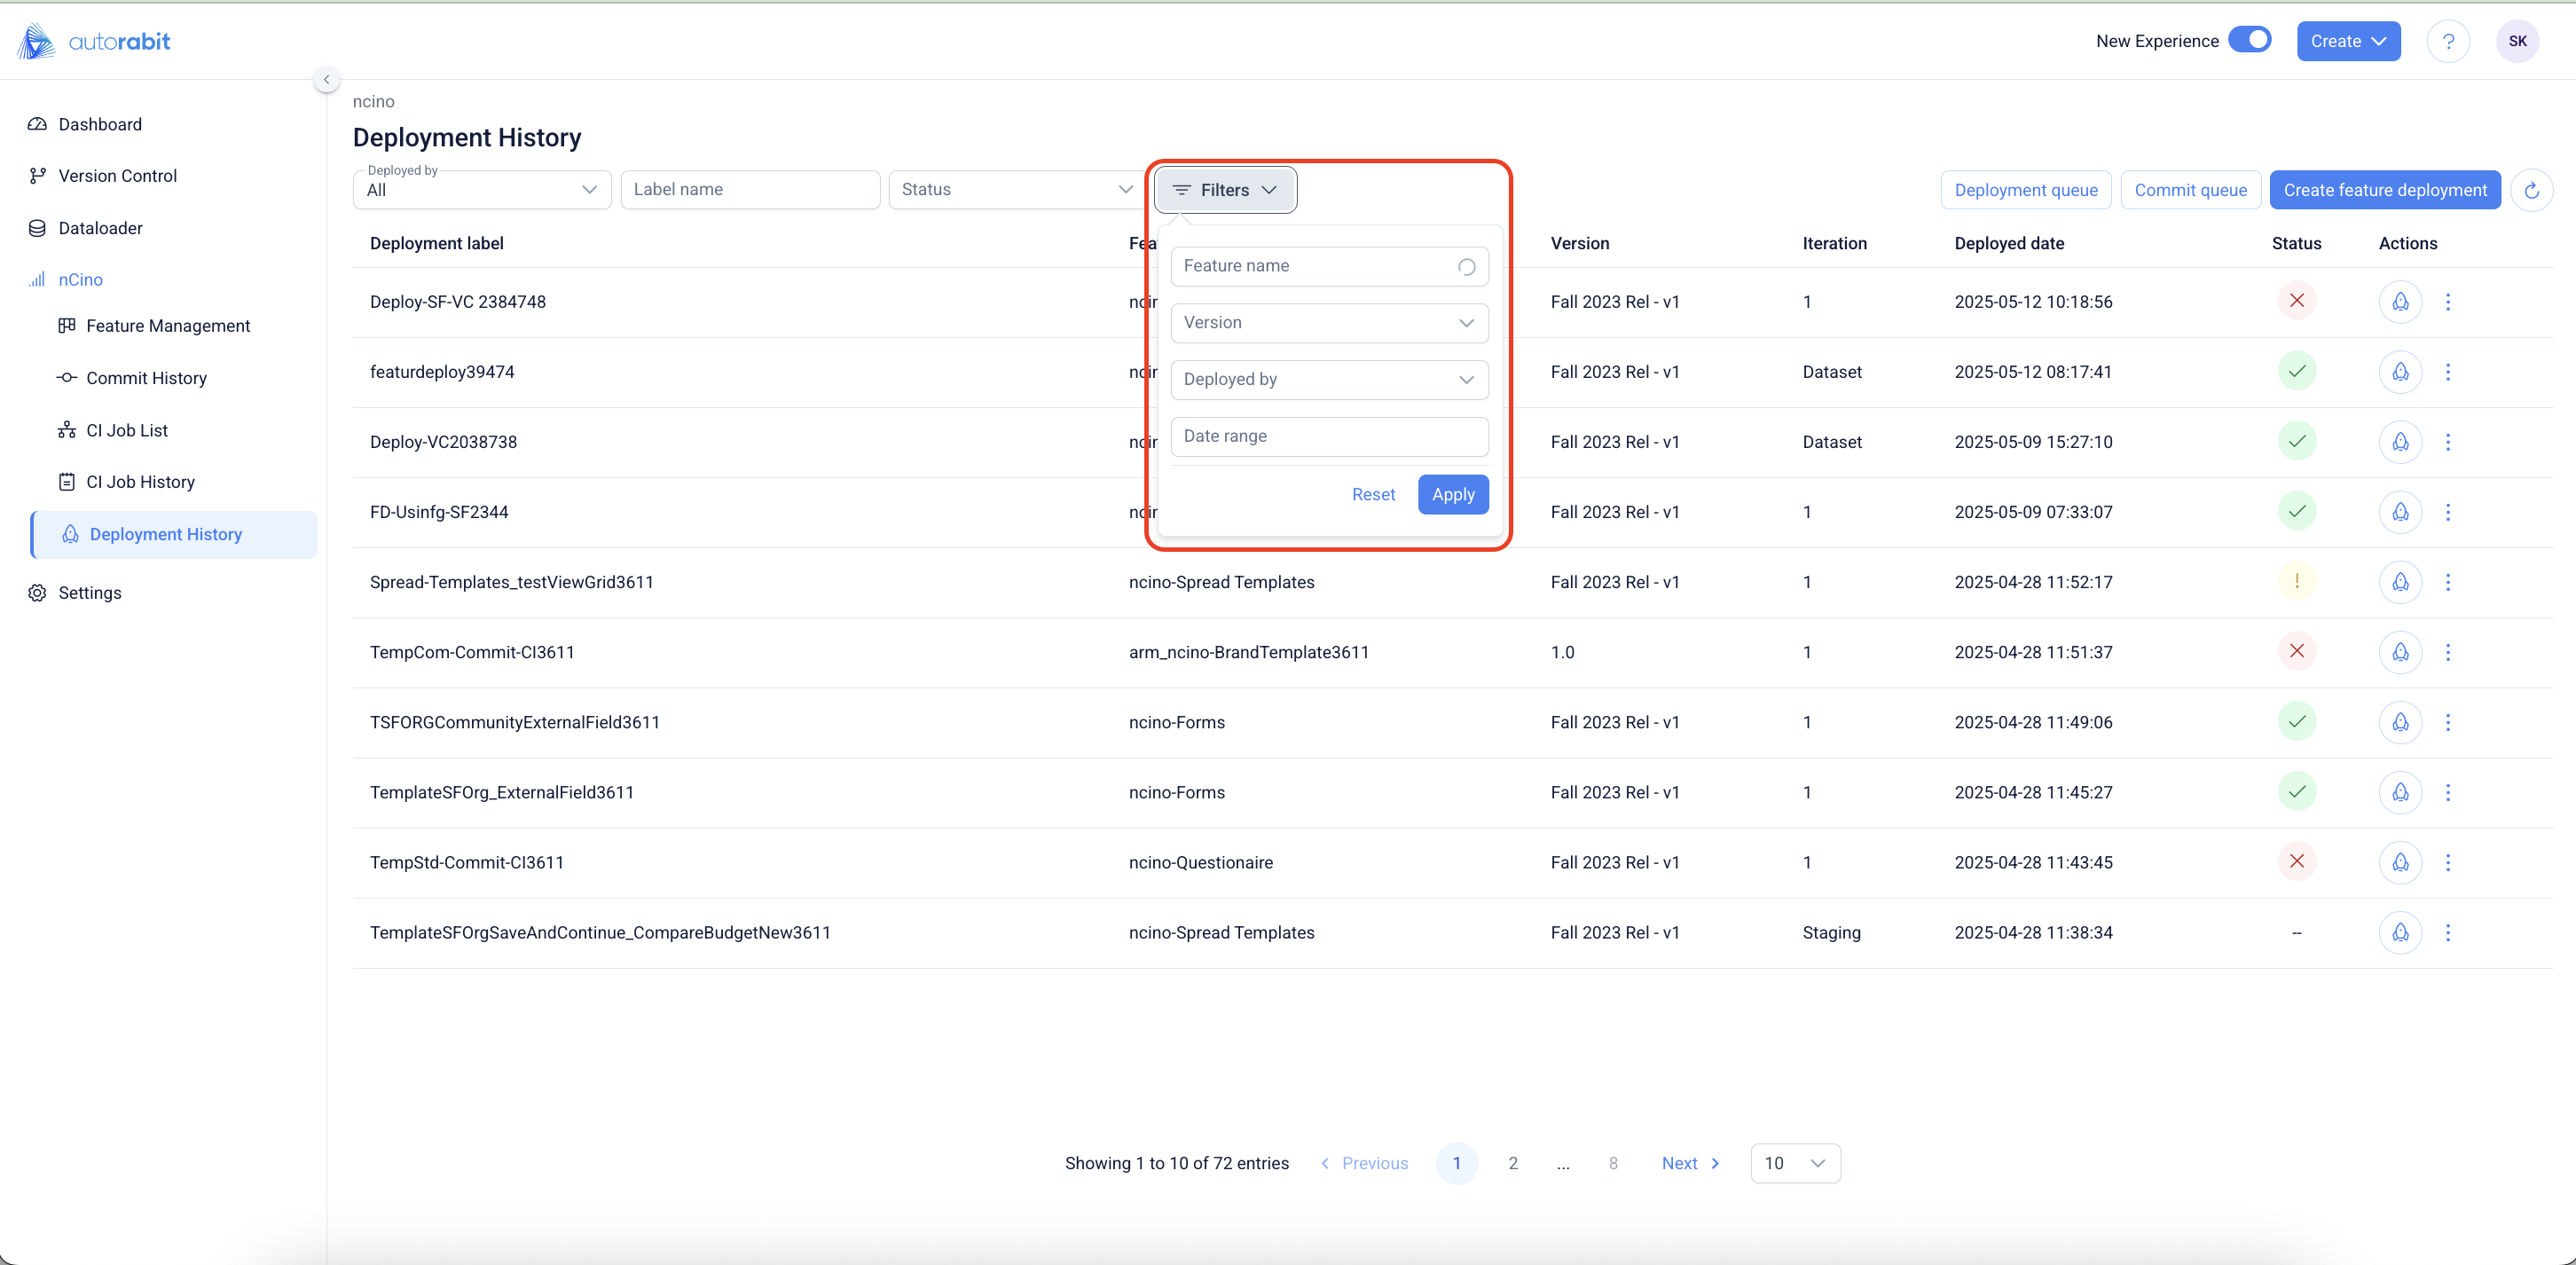Click rocket deploy icon for Deploy-SF-VC 2384748

click(2400, 302)
